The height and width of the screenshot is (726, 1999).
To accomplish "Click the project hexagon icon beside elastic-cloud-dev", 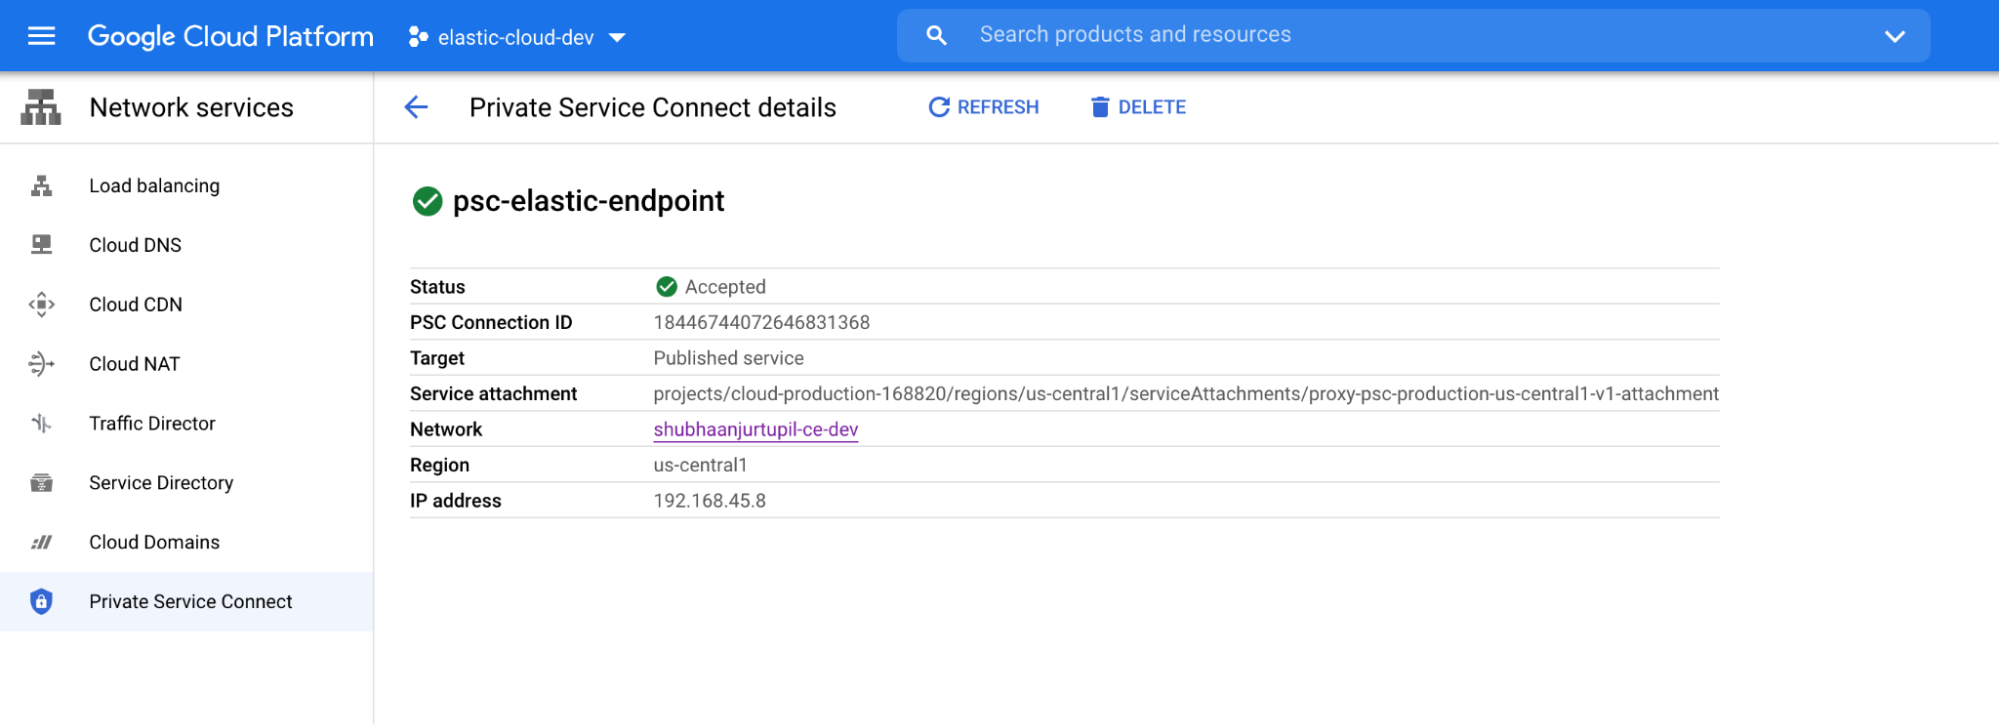I will point(418,37).
